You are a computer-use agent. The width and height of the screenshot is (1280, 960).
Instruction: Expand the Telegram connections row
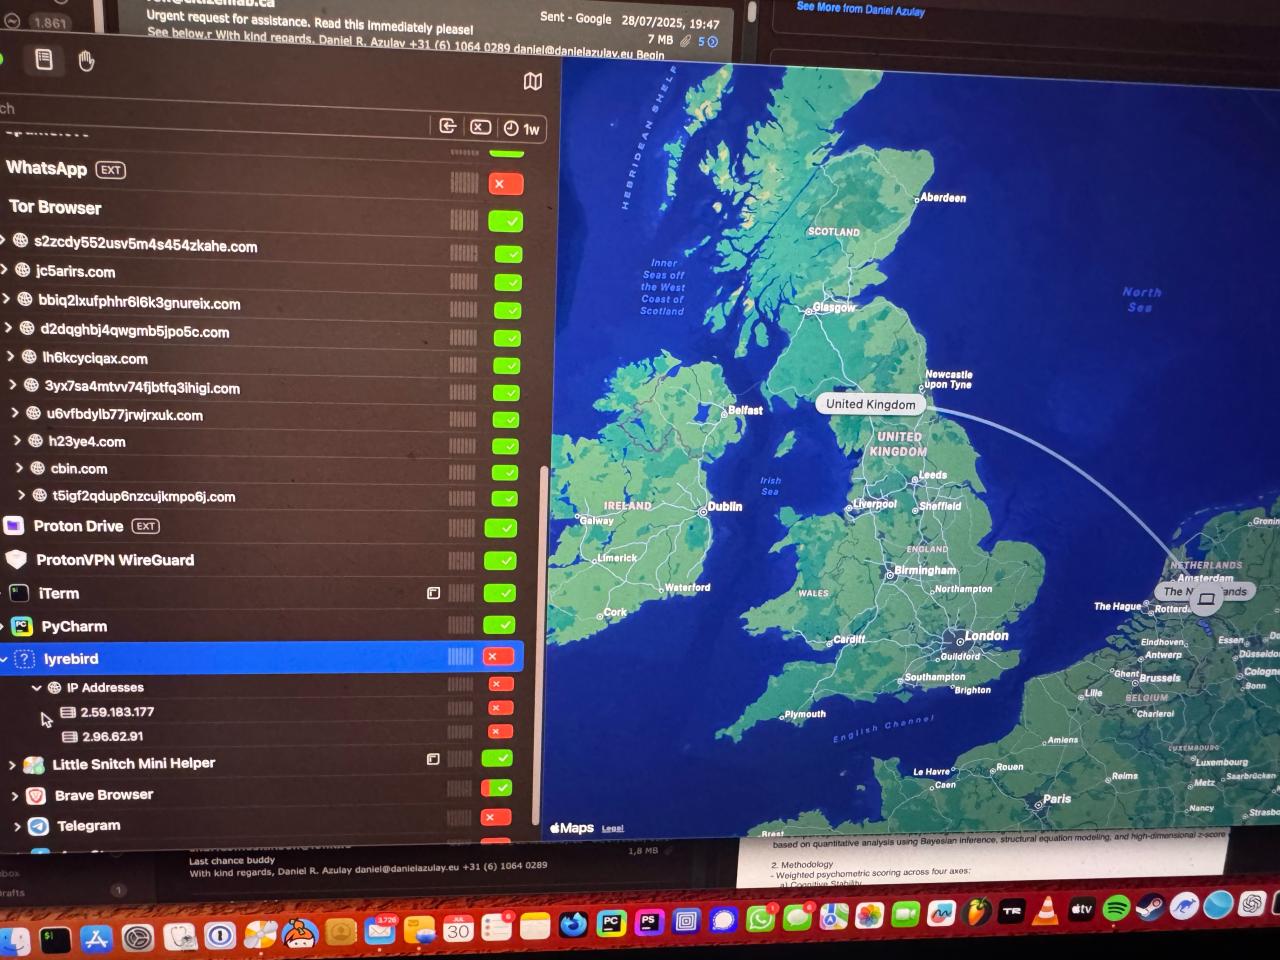coord(17,826)
